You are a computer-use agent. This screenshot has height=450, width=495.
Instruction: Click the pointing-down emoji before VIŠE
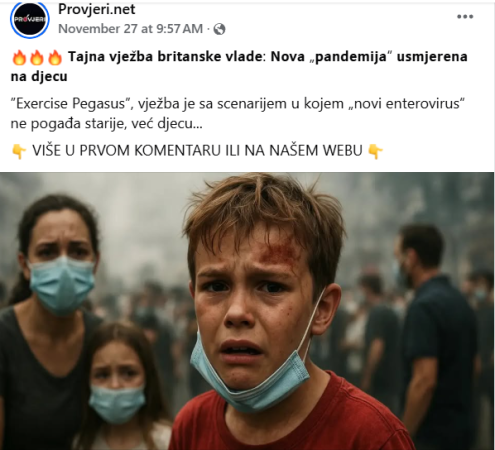(19, 151)
